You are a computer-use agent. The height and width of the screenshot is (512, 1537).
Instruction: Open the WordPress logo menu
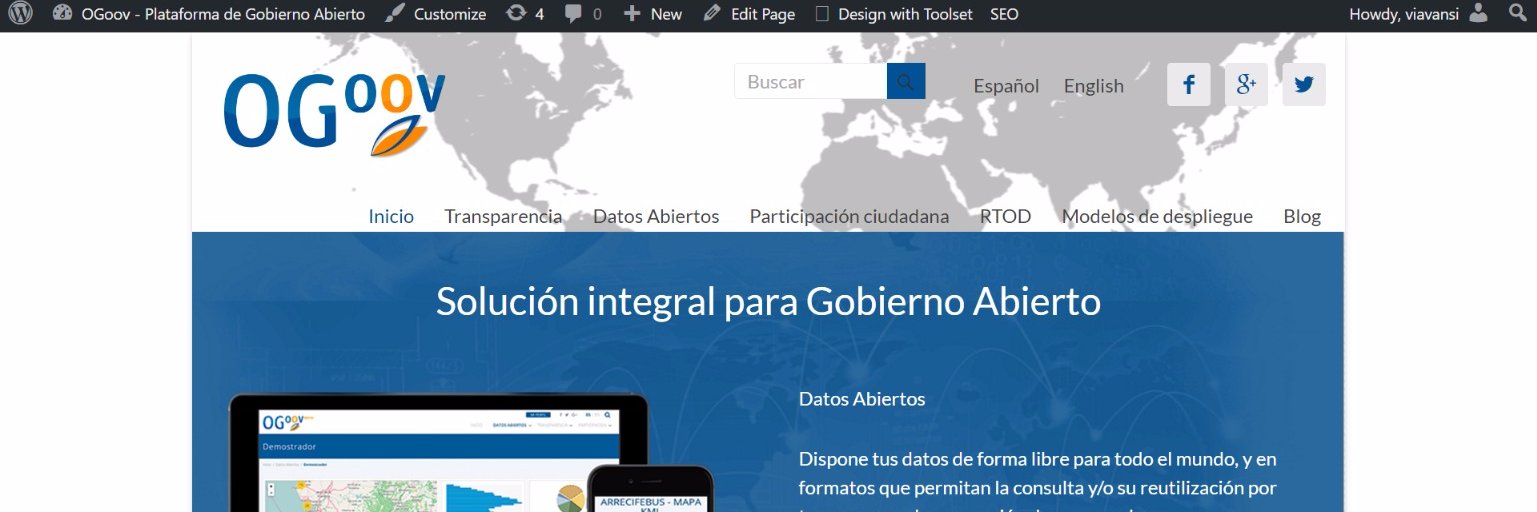[x=20, y=14]
